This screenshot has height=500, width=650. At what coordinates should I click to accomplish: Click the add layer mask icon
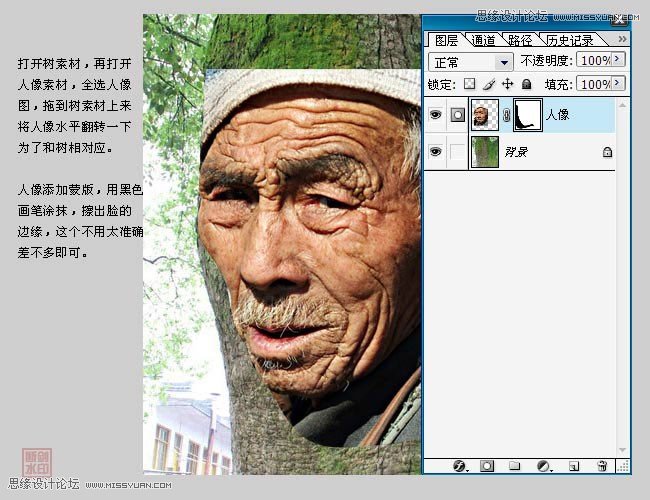[x=487, y=466]
